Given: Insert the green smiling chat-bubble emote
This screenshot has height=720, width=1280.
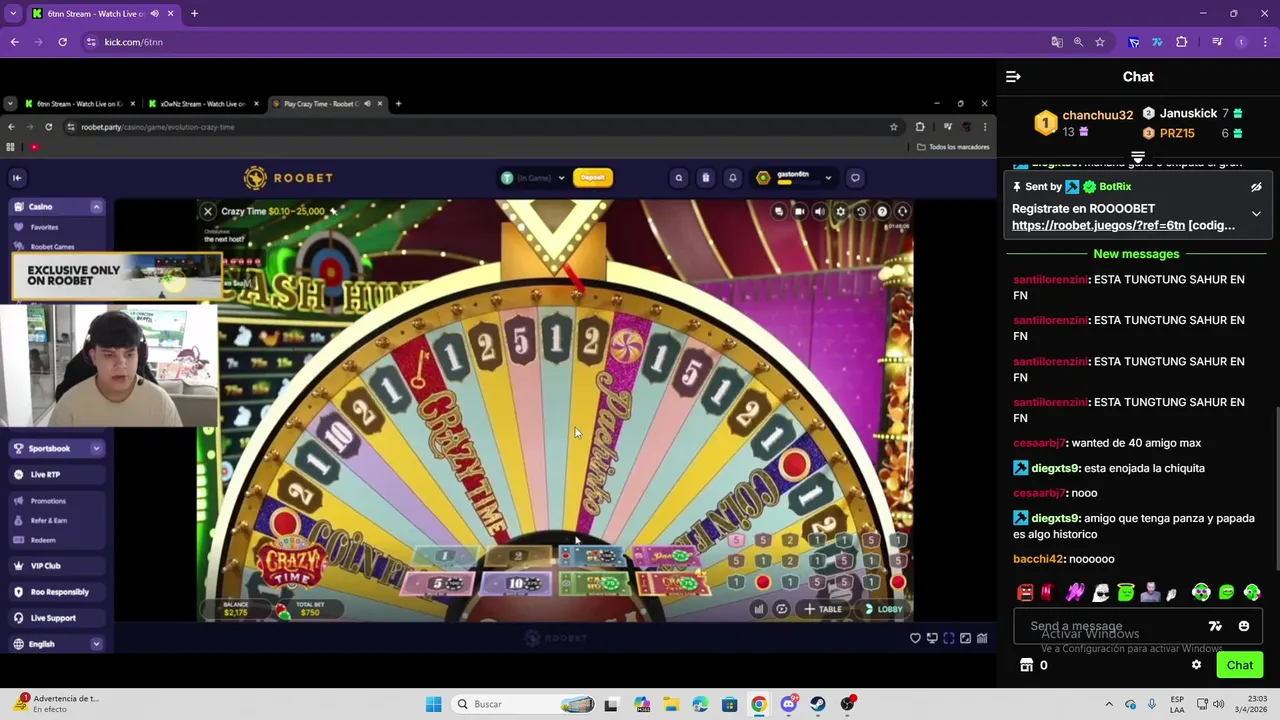Looking at the screenshot, I should (1226, 593).
